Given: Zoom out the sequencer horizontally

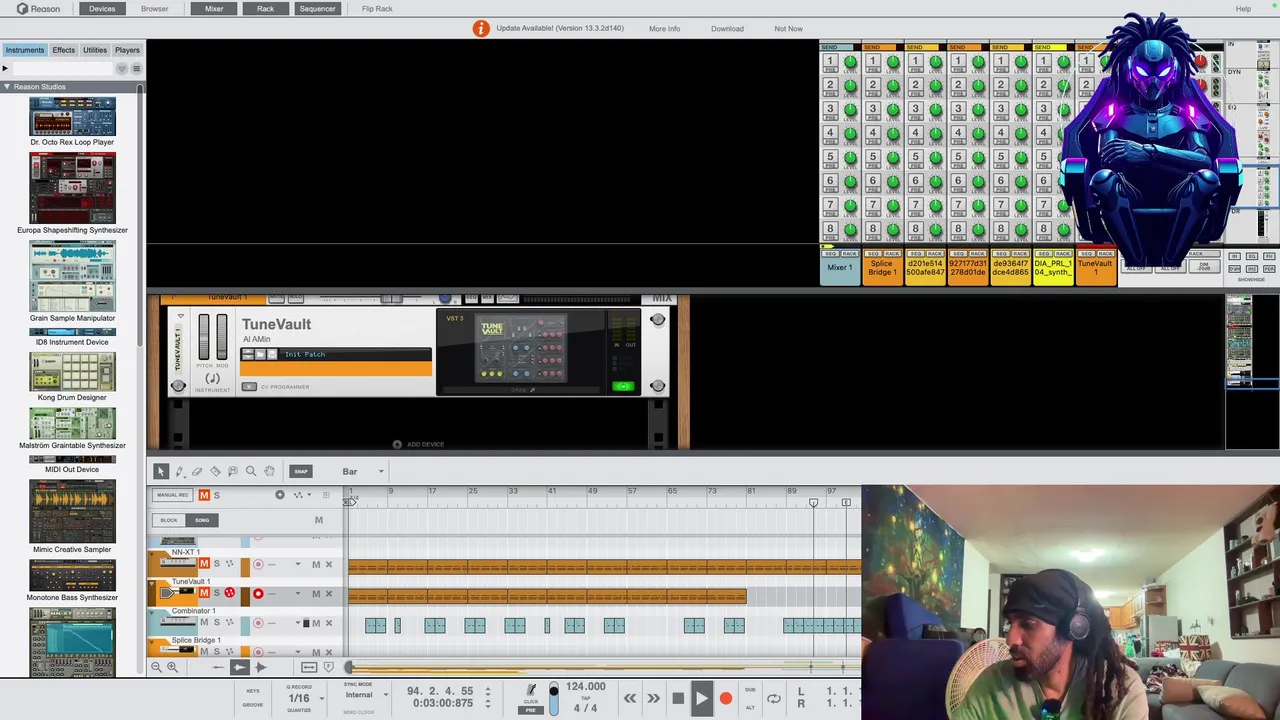Looking at the screenshot, I should (x=156, y=667).
